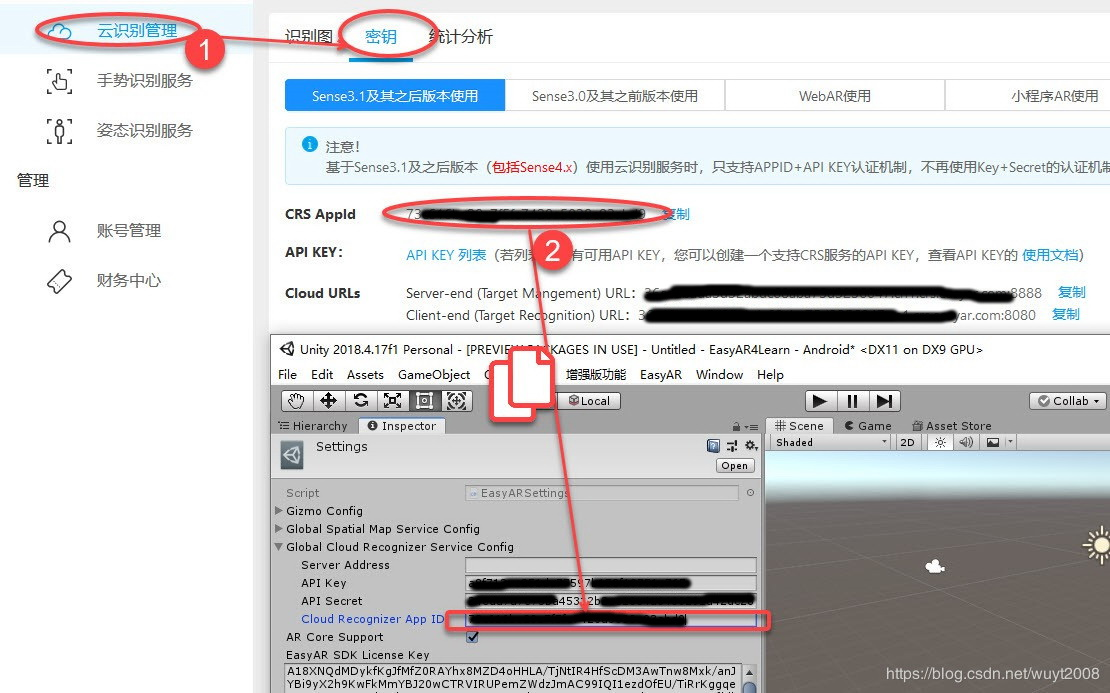Open the 增强版功能 menu in Unity
Viewport: 1110px width, 693px height.
pos(595,374)
